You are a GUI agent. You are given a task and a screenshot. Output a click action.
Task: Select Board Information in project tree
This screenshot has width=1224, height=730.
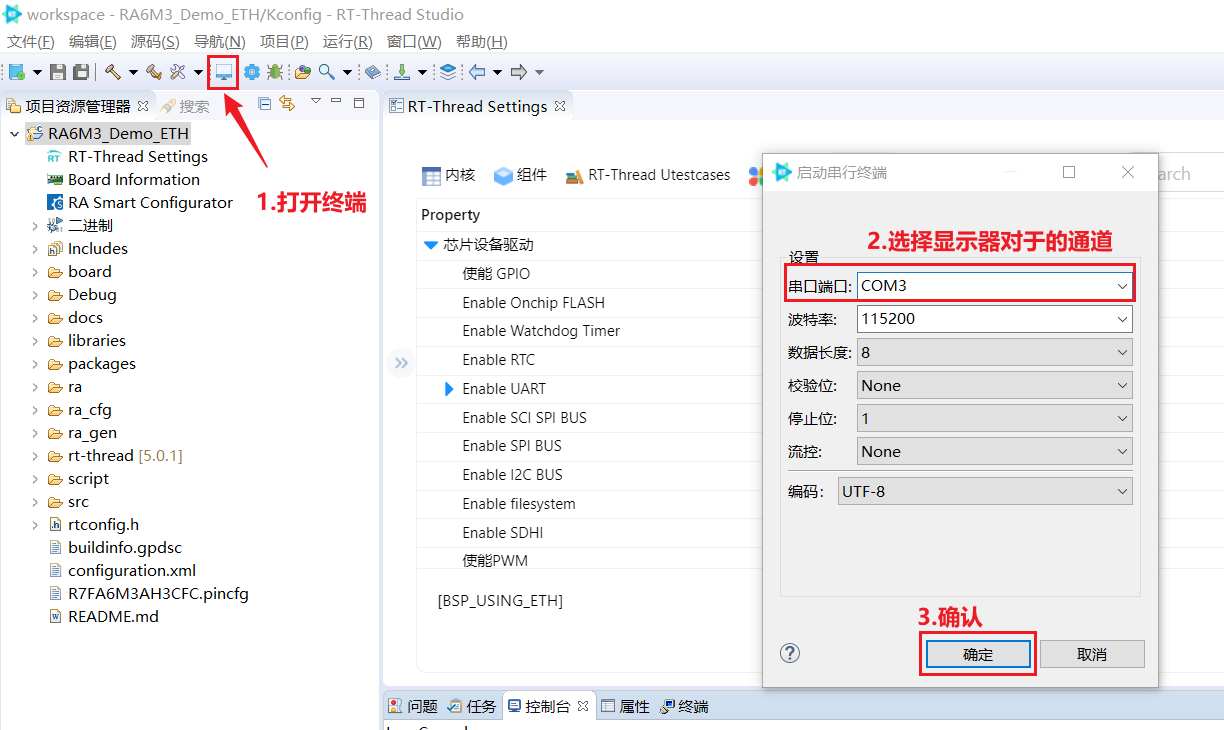124,180
